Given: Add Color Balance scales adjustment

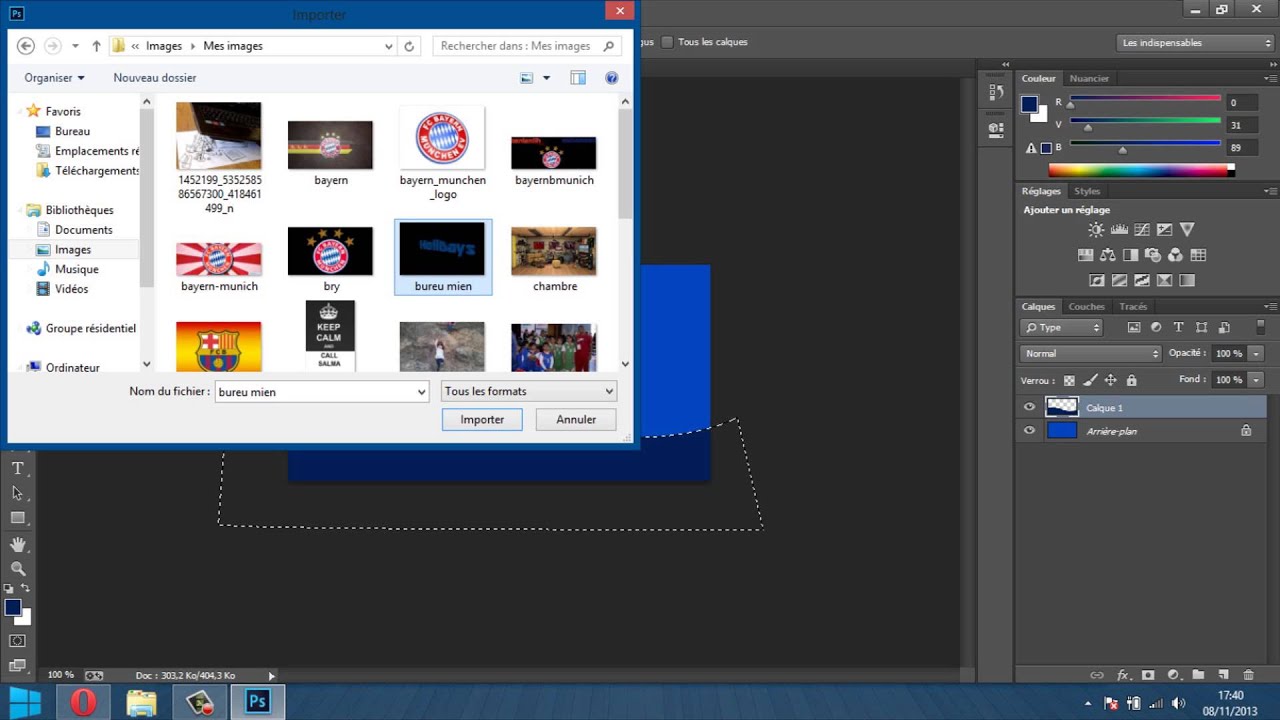Looking at the screenshot, I should [x=1108, y=255].
